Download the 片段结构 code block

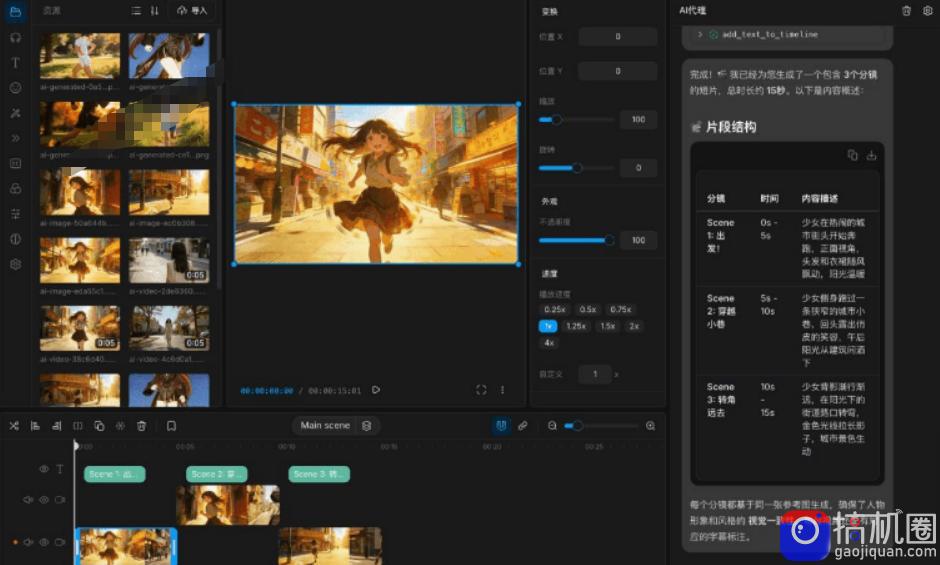pyautogui.click(x=871, y=155)
